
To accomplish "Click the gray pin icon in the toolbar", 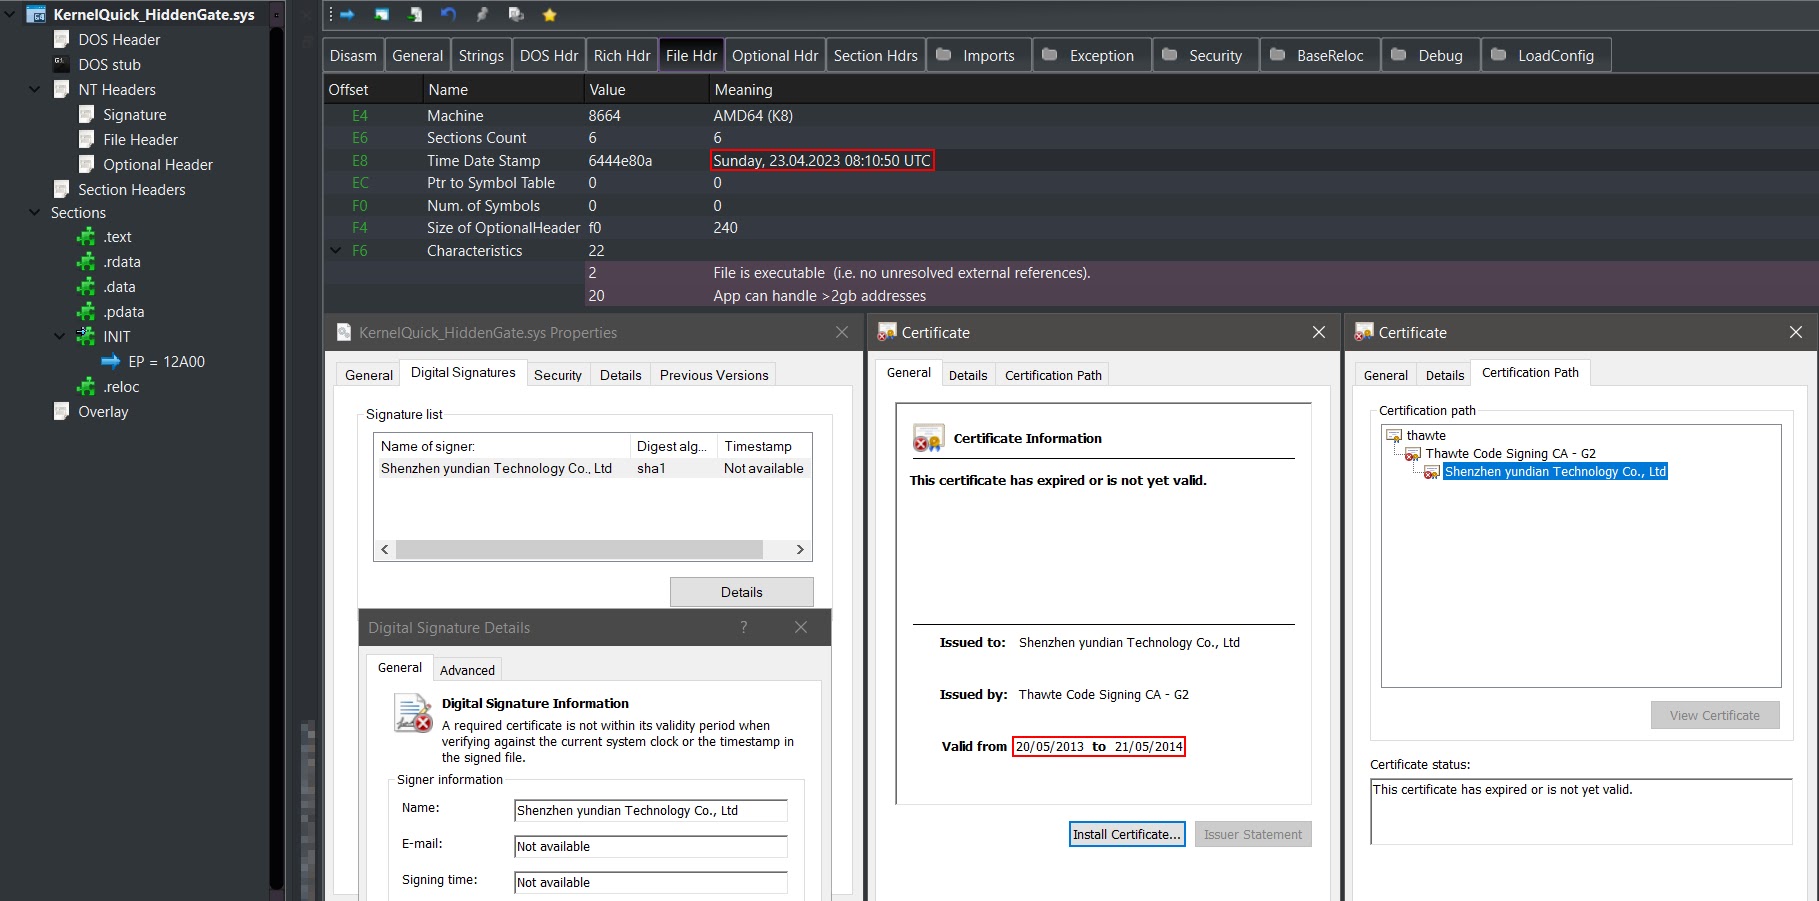I will pyautogui.click(x=482, y=14).
